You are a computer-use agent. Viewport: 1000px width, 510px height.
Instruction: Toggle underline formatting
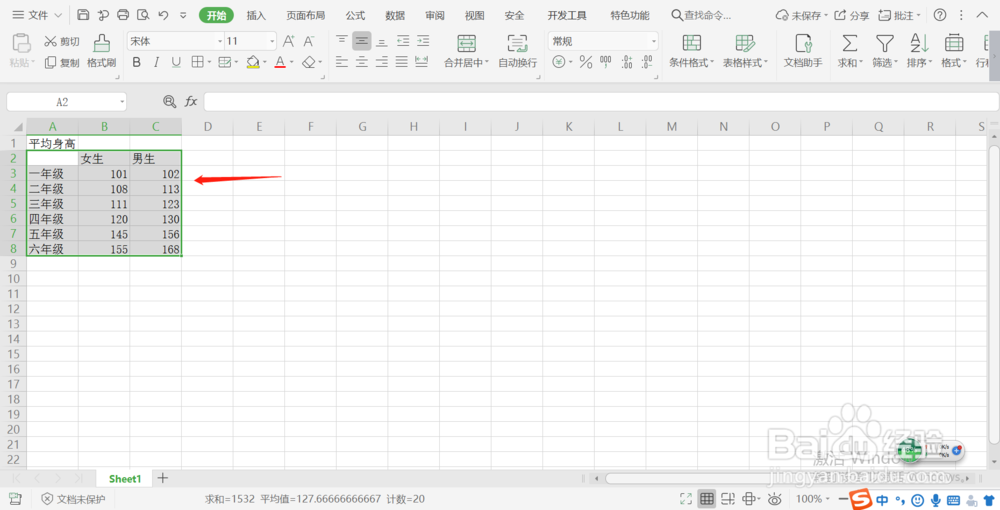point(176,62)
